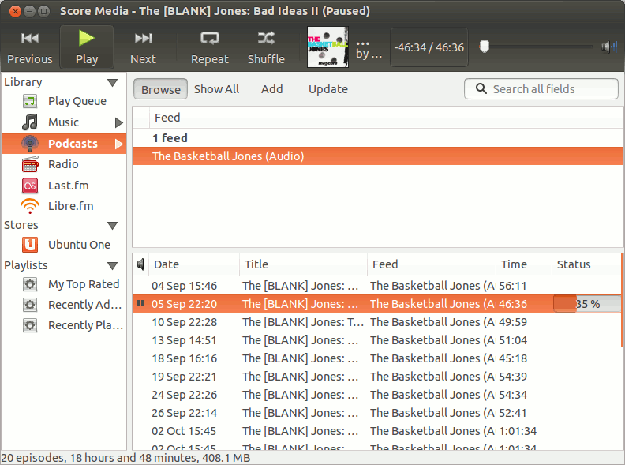This screenshot has width=625, height=465.
Task: Click the playback seek slider handle
Action: (x=484, y=46)
